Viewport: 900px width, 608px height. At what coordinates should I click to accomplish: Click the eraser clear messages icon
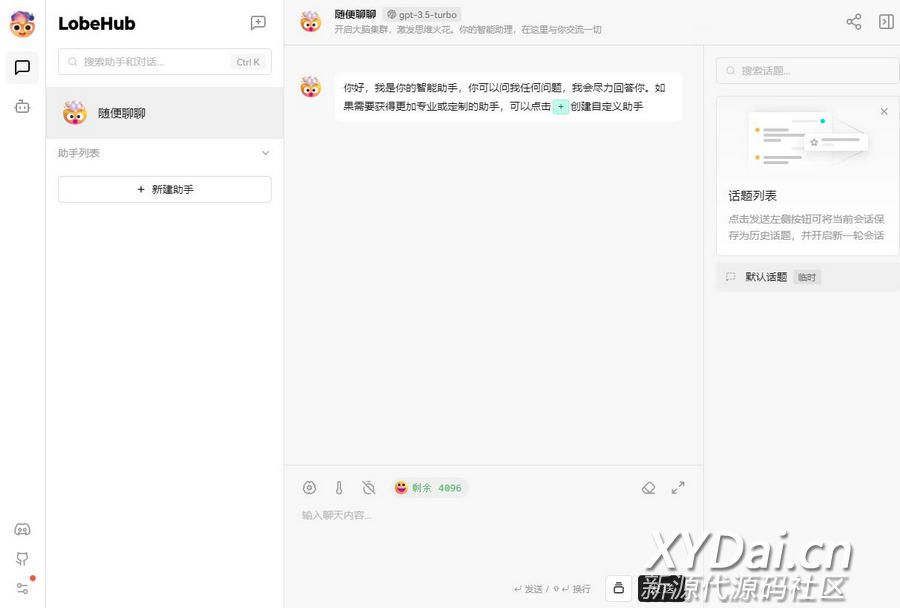pos(648,488)
